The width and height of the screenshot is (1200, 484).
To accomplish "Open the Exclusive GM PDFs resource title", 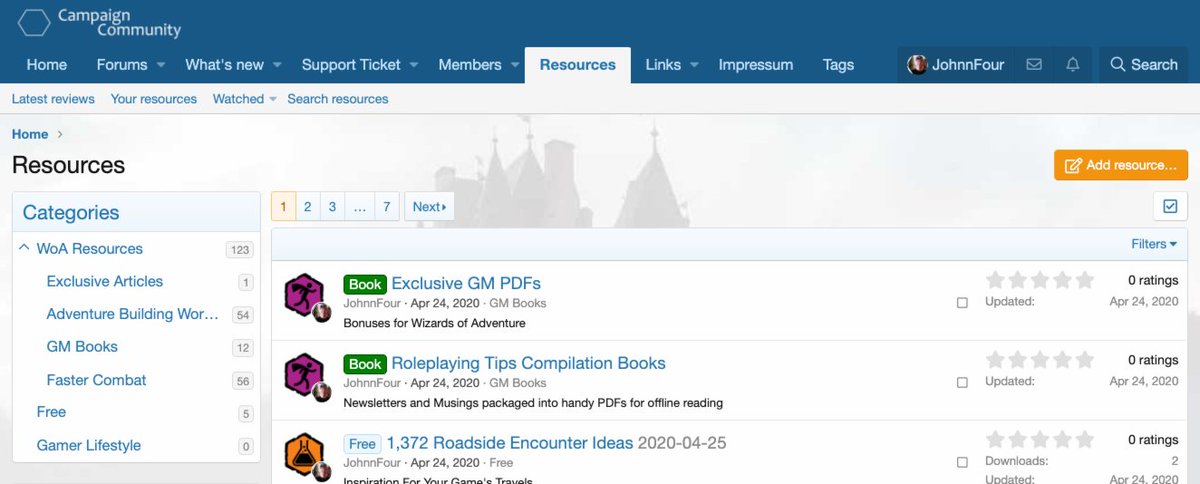I will coord(466,283).
